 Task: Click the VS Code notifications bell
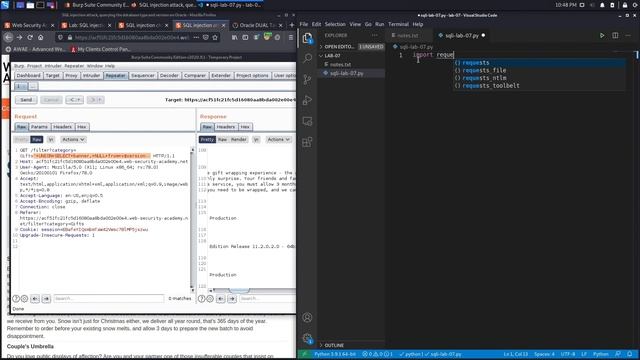[630, 354]
